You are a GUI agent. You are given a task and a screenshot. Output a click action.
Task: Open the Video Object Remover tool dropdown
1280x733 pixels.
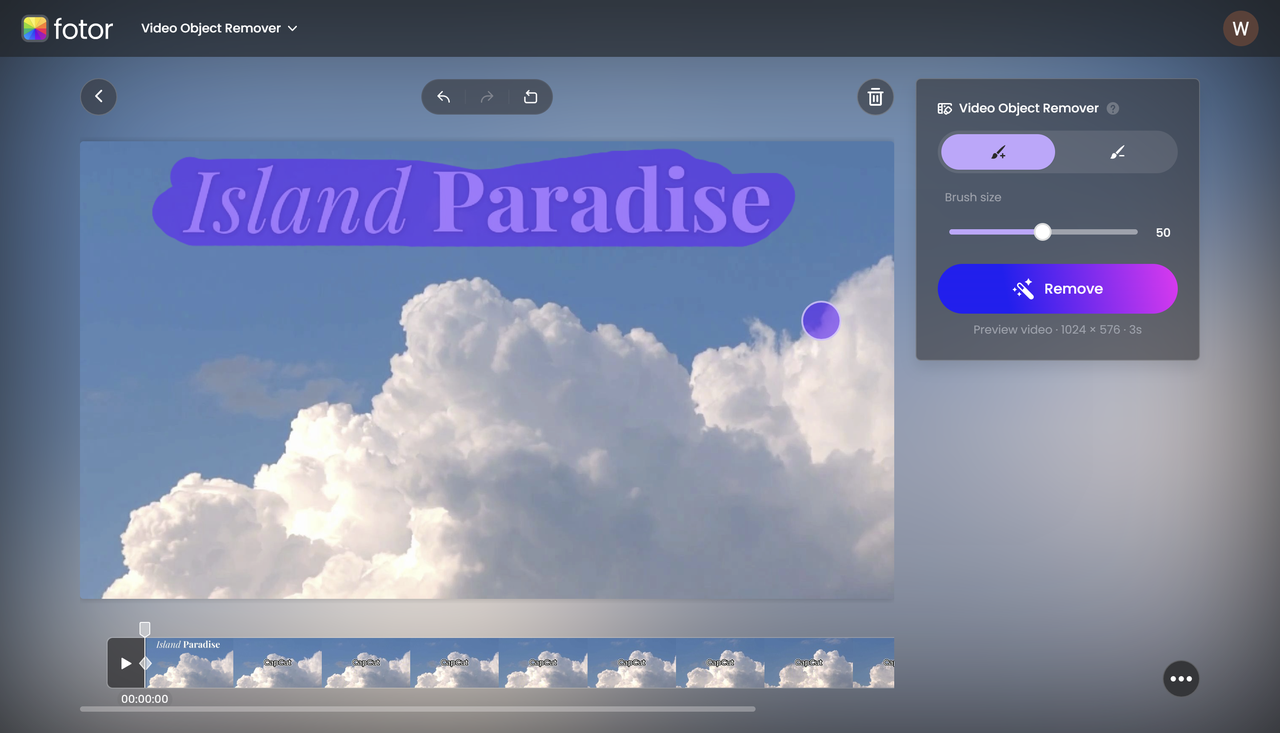coord(219,28)
